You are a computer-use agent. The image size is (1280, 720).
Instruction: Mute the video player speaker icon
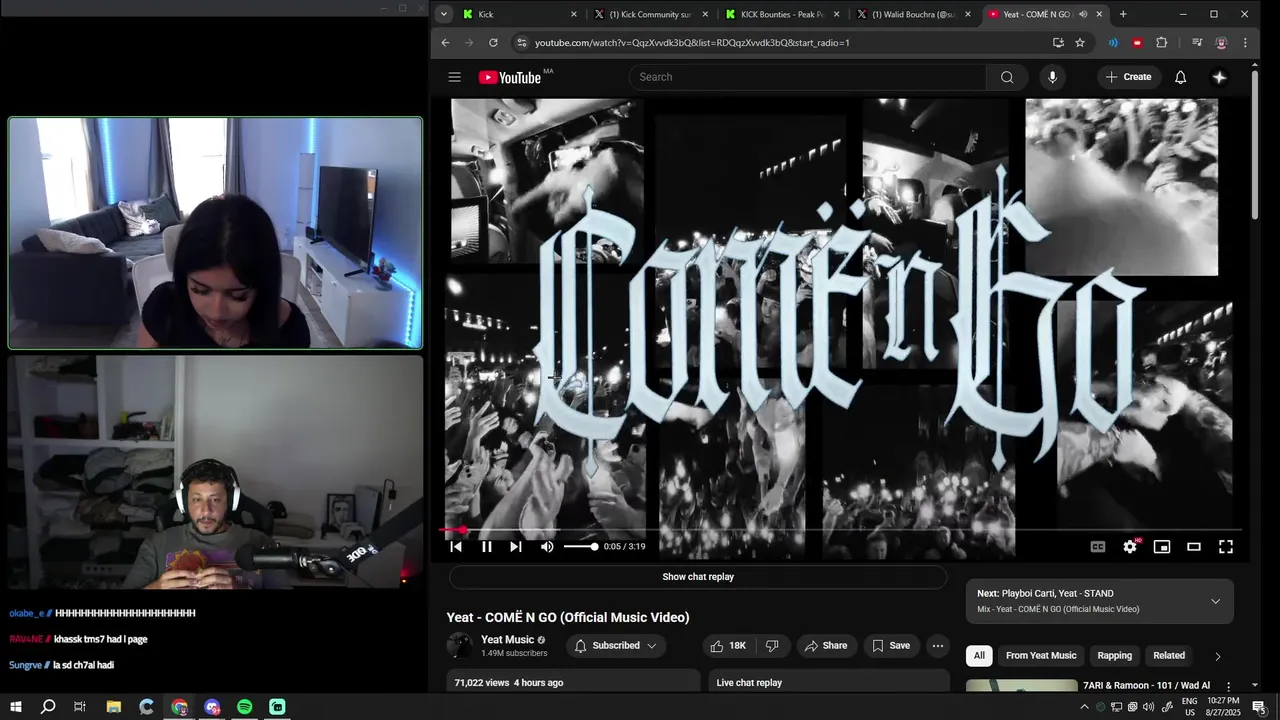coord(547,546)
